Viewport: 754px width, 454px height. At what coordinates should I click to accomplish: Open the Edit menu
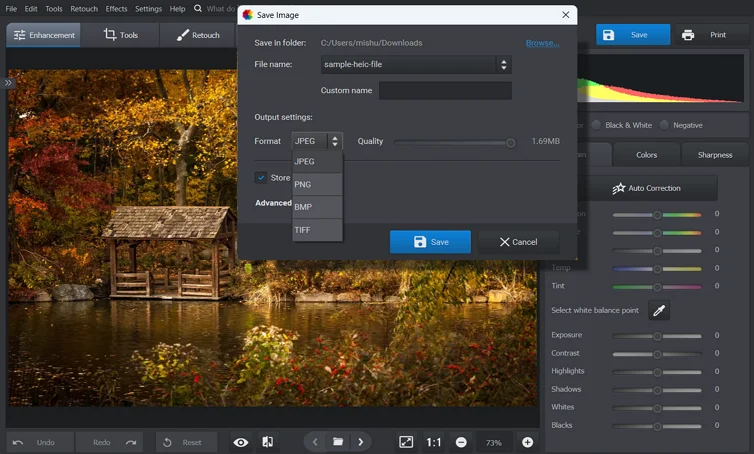pyautogui.click(x=31, y=9)
